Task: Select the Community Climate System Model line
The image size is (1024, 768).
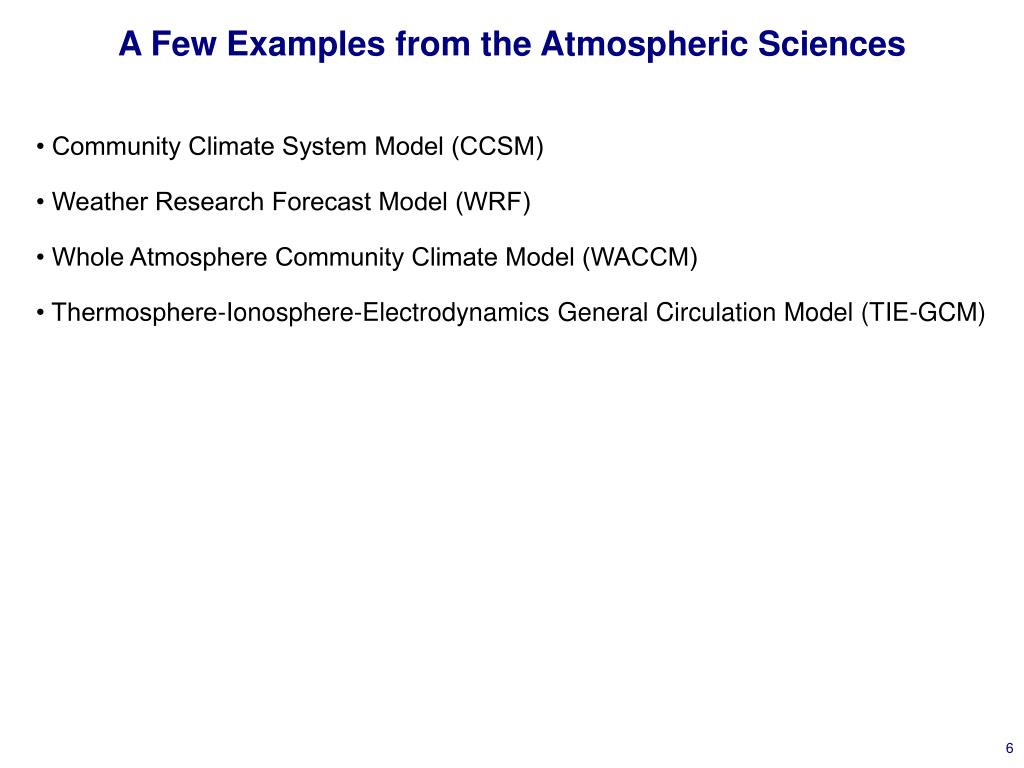Action: (x=290, y=146)
